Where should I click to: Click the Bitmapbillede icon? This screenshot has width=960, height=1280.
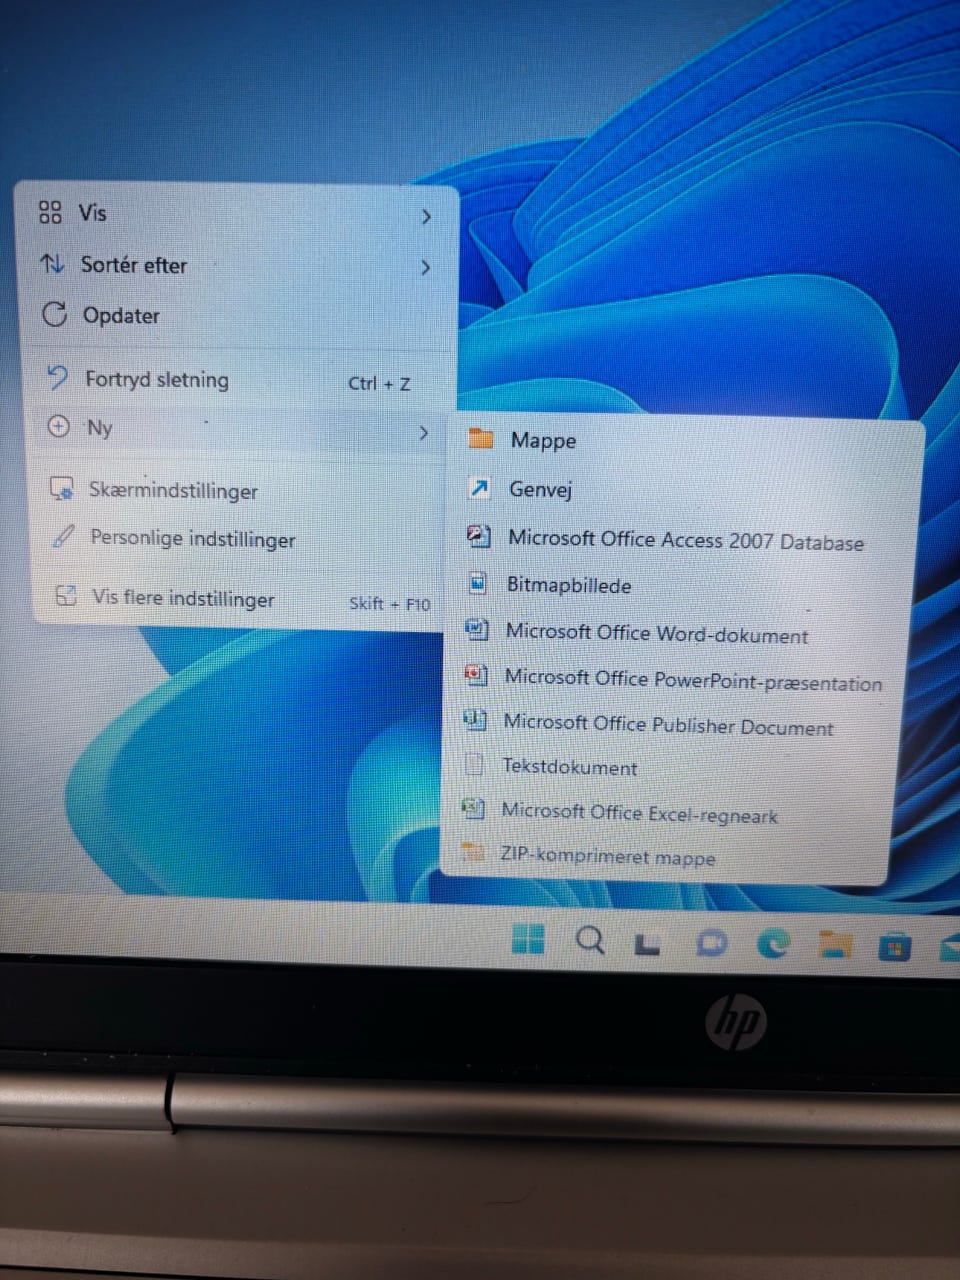pyautogui.click(x=478, y=582)
